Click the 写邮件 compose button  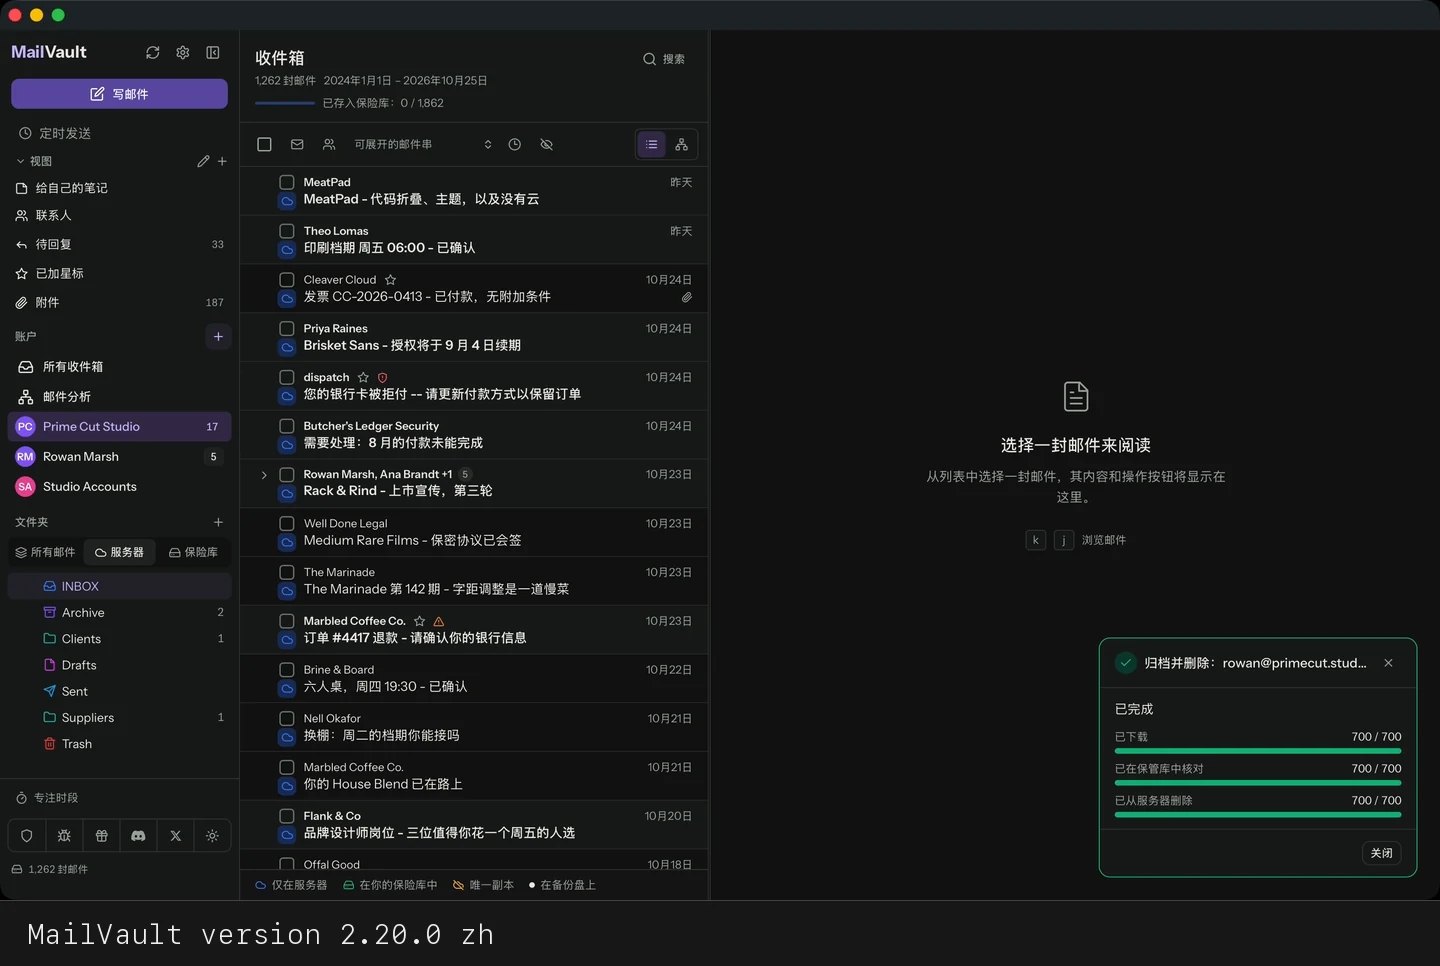click(119, 94)
